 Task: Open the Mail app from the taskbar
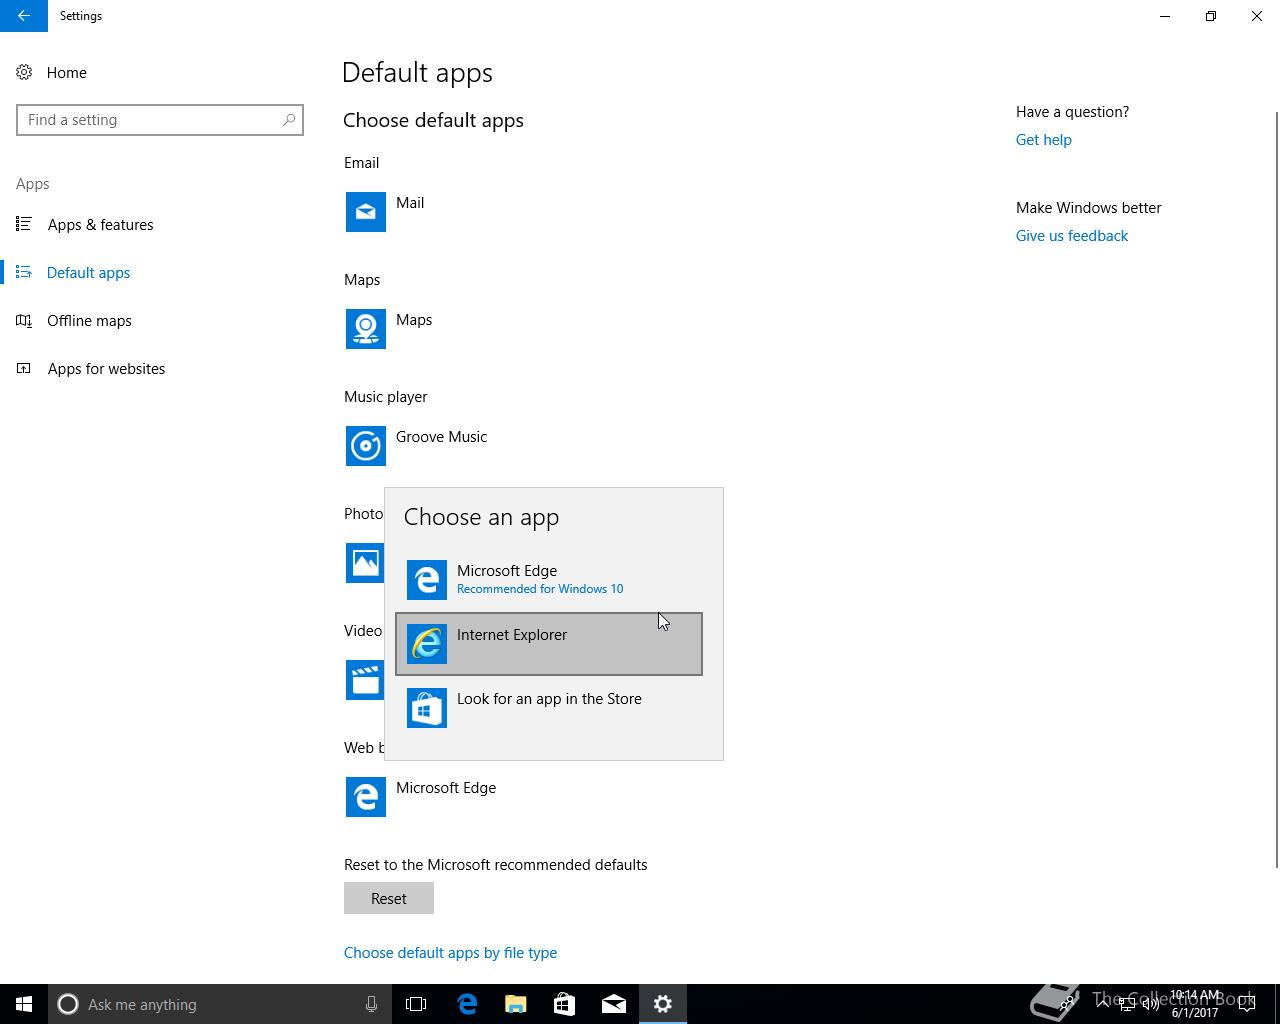pos(614,1004)
